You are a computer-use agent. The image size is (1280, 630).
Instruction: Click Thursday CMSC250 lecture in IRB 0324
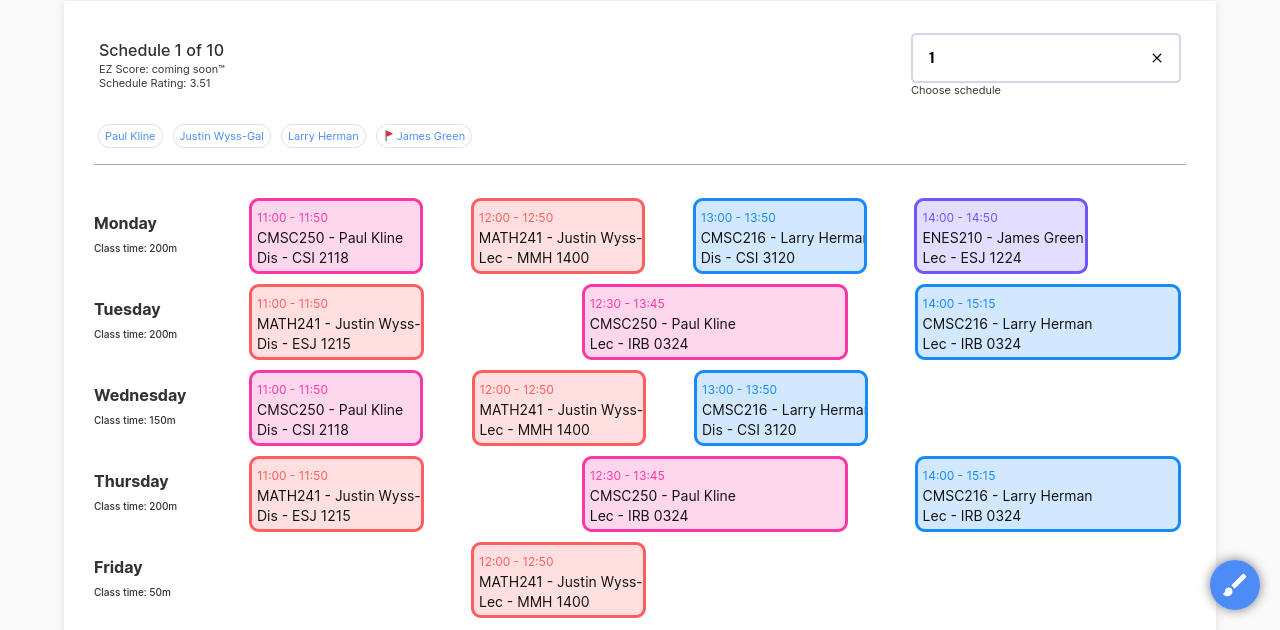tap(715, 494)
